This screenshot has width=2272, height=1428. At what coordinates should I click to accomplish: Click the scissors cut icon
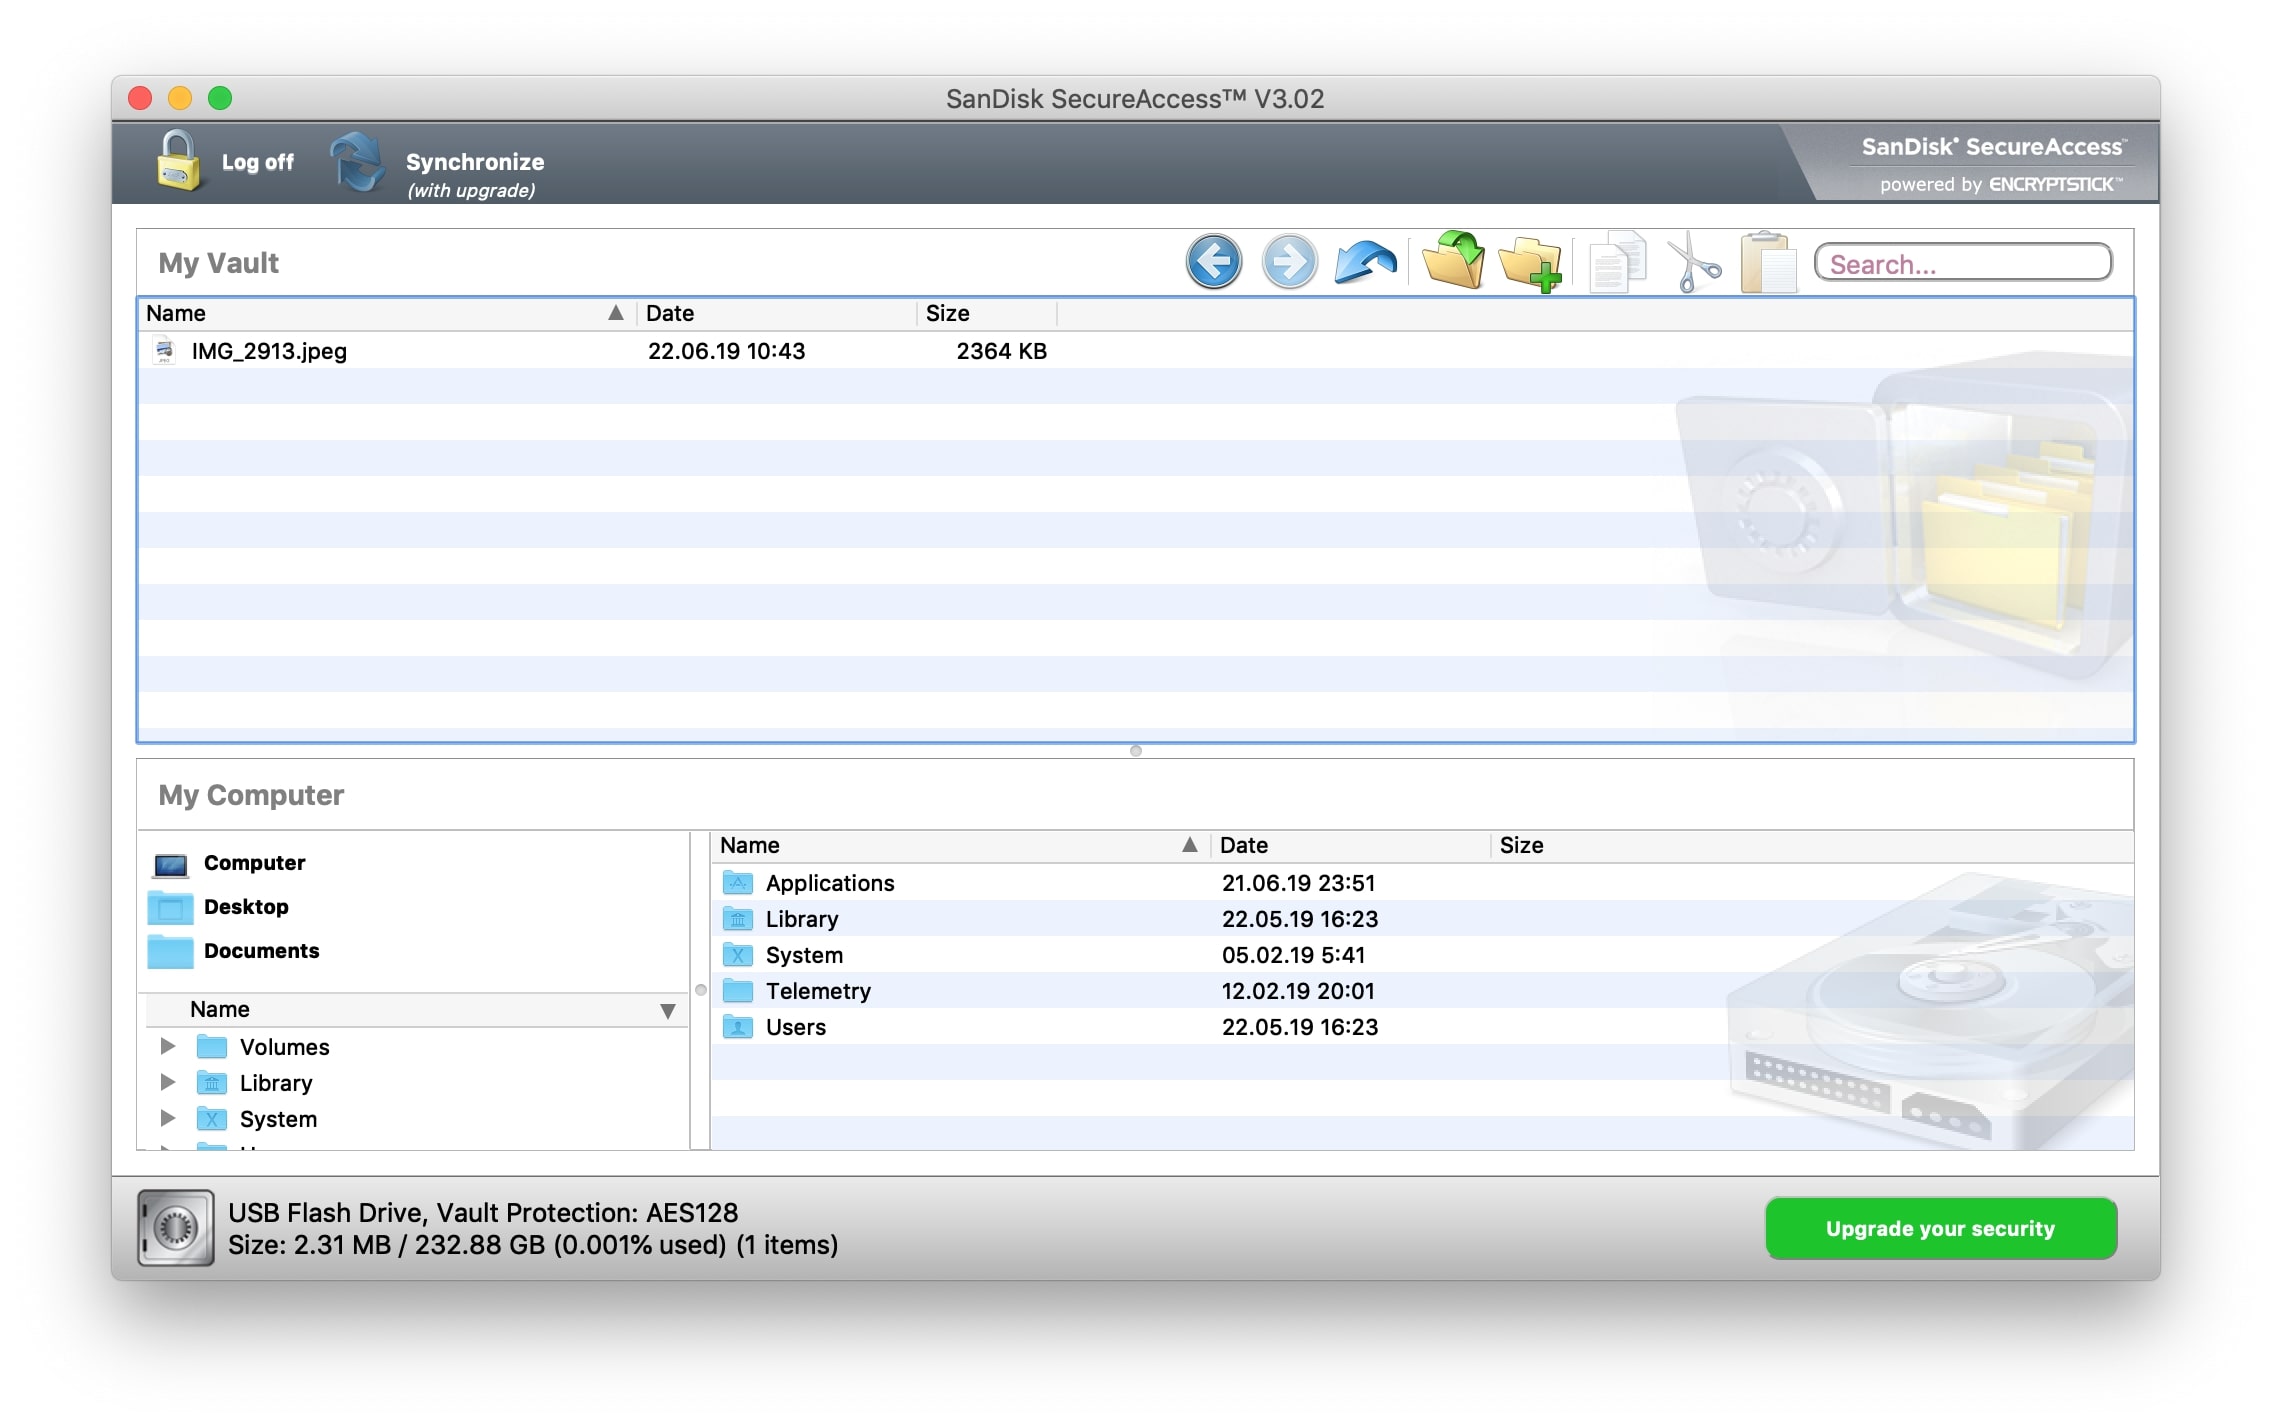1693,263
